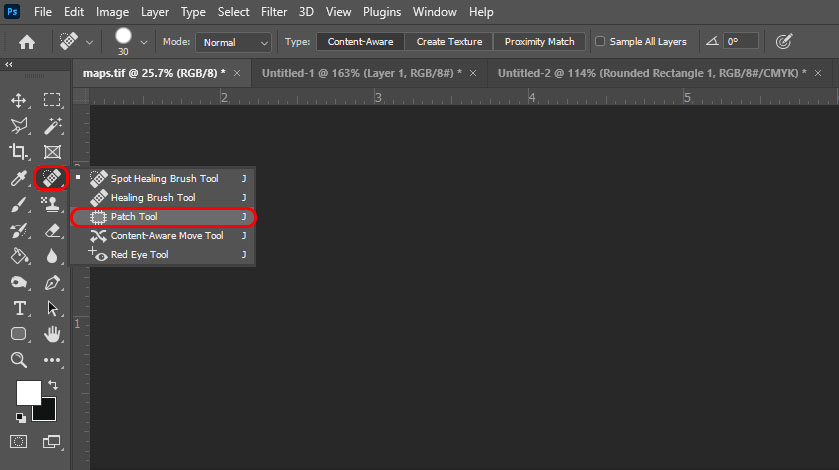Screen dimensions: 839x470
Task: Toggle Quick Mask mode
Action: [x=18, y=441]
